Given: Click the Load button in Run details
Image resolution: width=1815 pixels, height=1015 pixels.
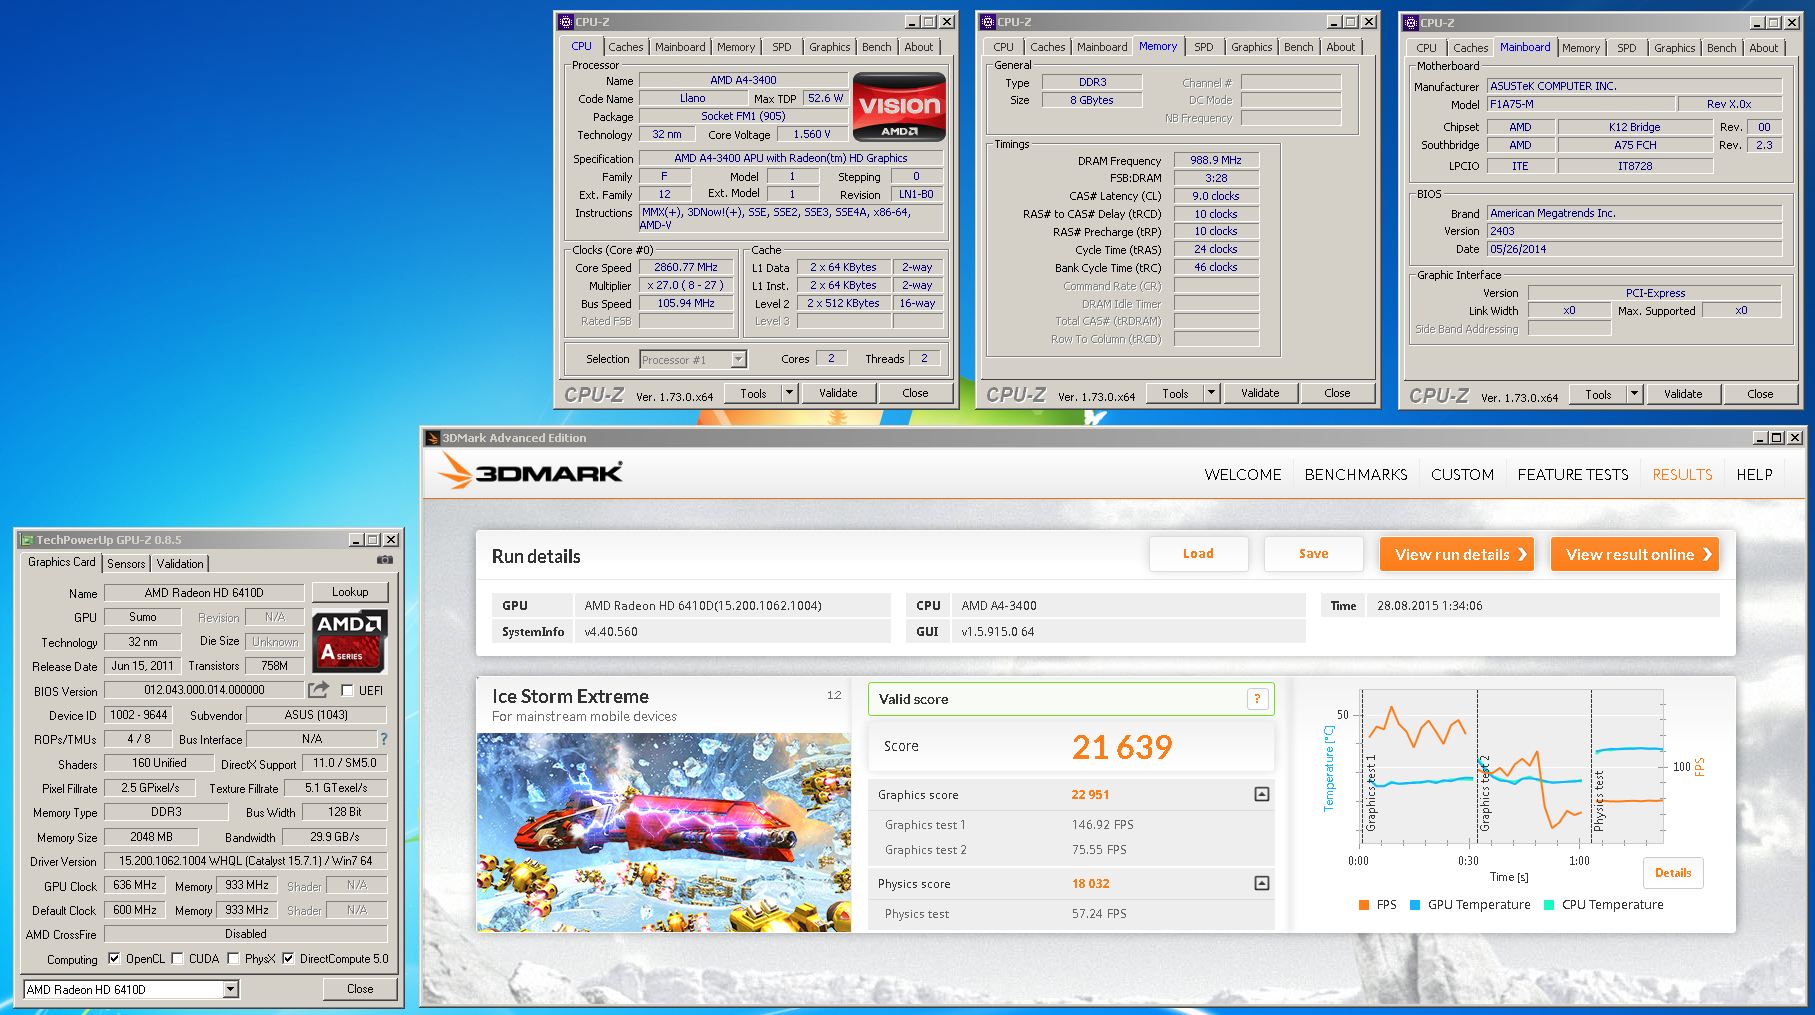Looking at the screenshot, I should point(1198,554).
